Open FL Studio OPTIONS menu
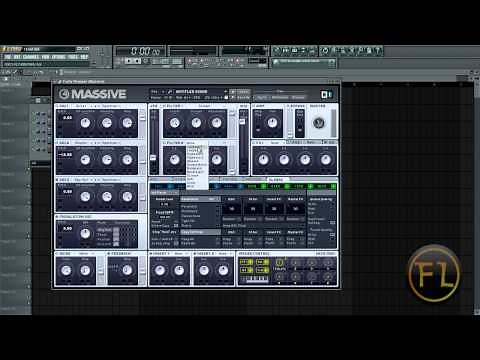 (x=59, y=57)
